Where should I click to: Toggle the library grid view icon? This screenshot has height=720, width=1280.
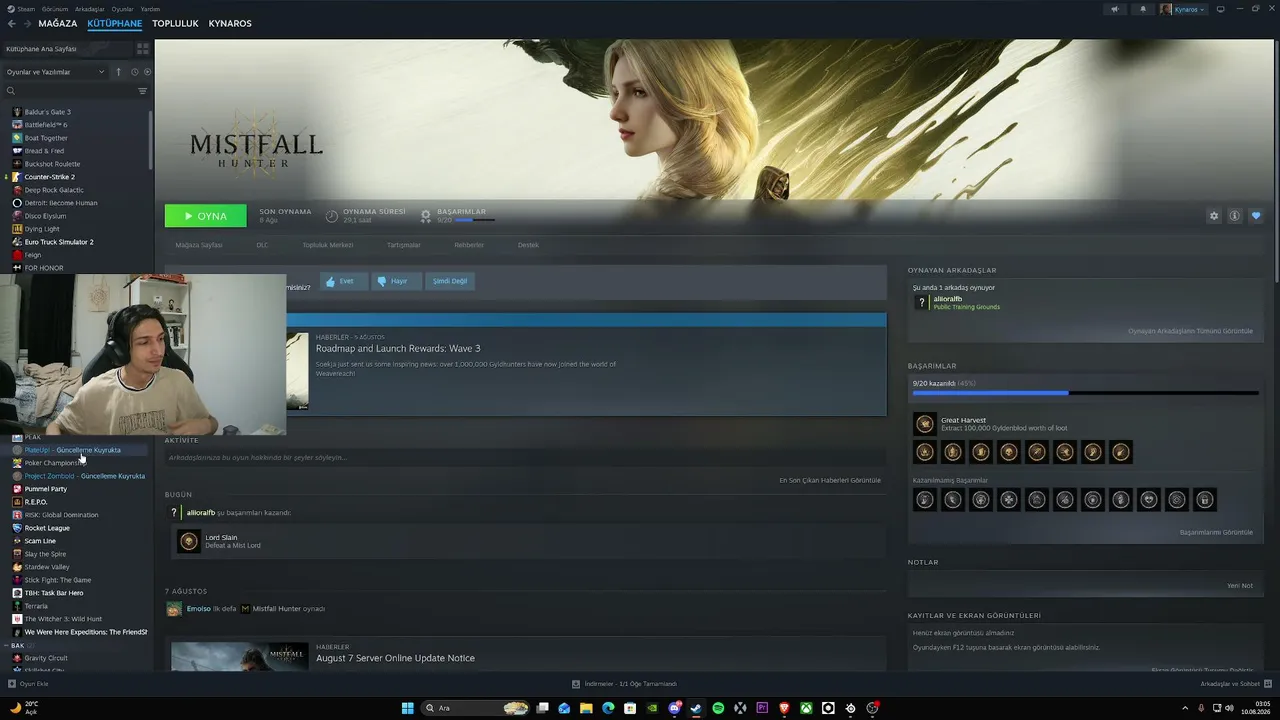coord(143,48)
